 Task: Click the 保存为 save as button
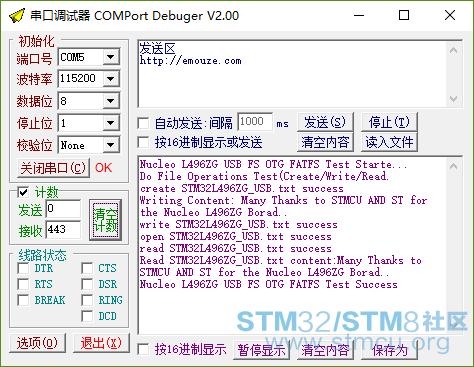tap(389, 350)
